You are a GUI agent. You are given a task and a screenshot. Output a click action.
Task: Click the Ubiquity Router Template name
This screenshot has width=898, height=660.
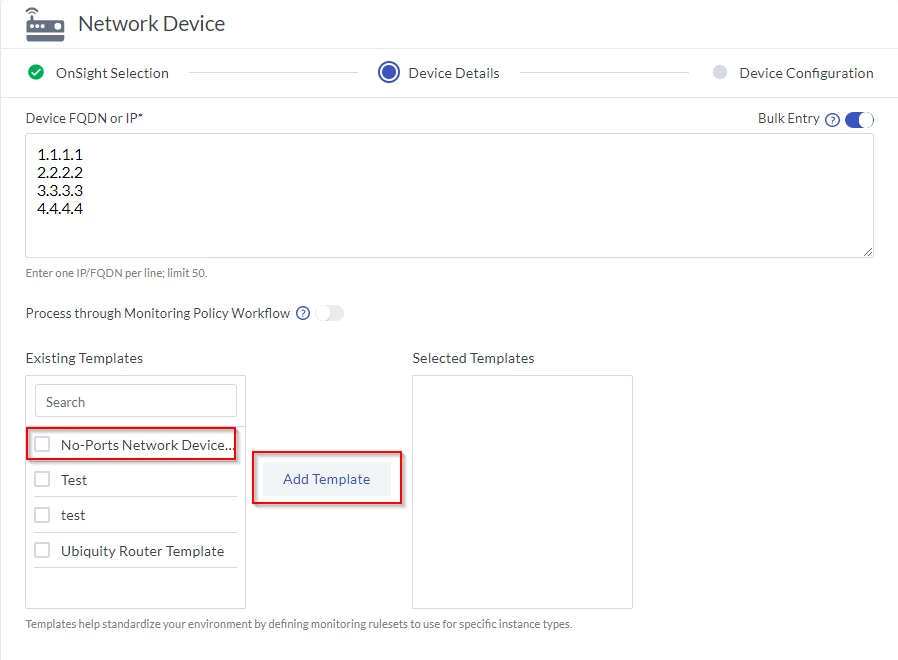pyautogui.click(x=143, y=551)
